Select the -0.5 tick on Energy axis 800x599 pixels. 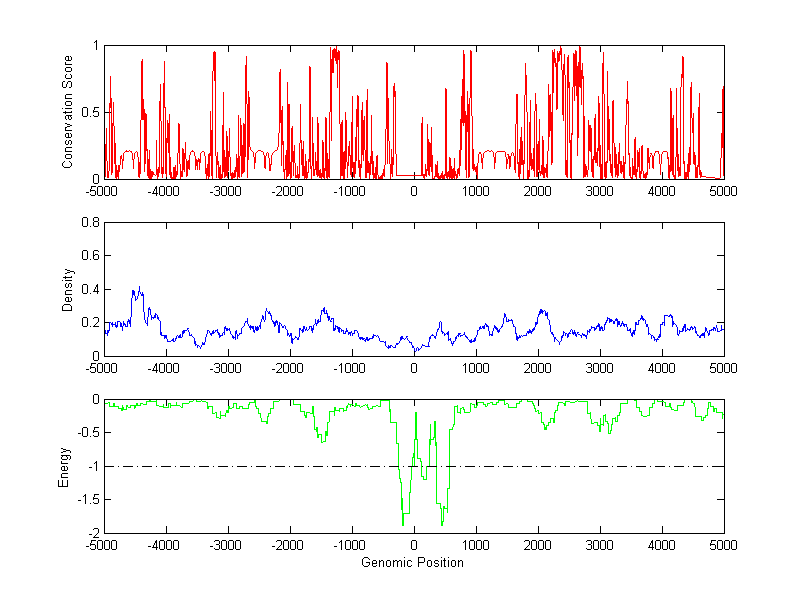click(x=86, y=433)
